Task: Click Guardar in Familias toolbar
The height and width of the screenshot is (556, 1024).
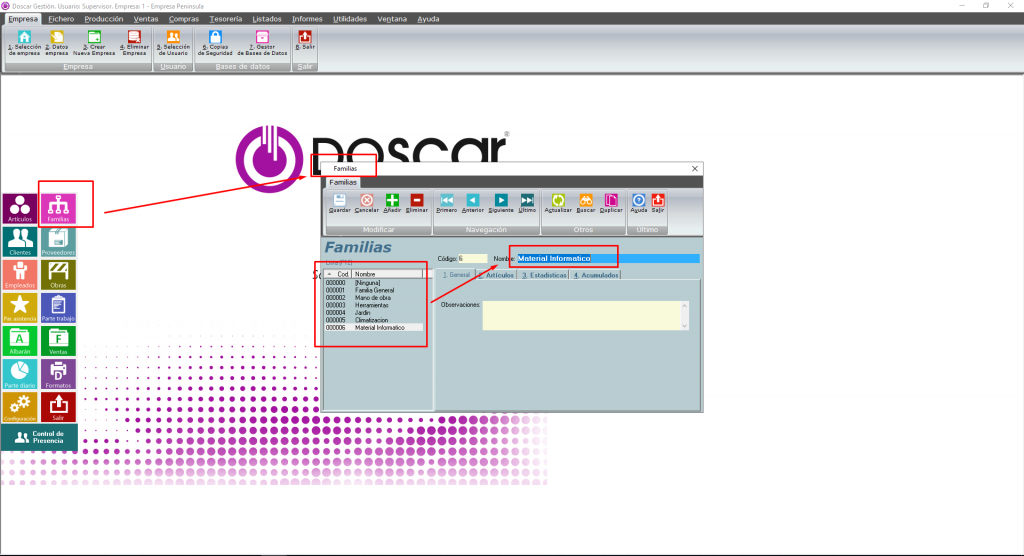Action: (339, 203)
